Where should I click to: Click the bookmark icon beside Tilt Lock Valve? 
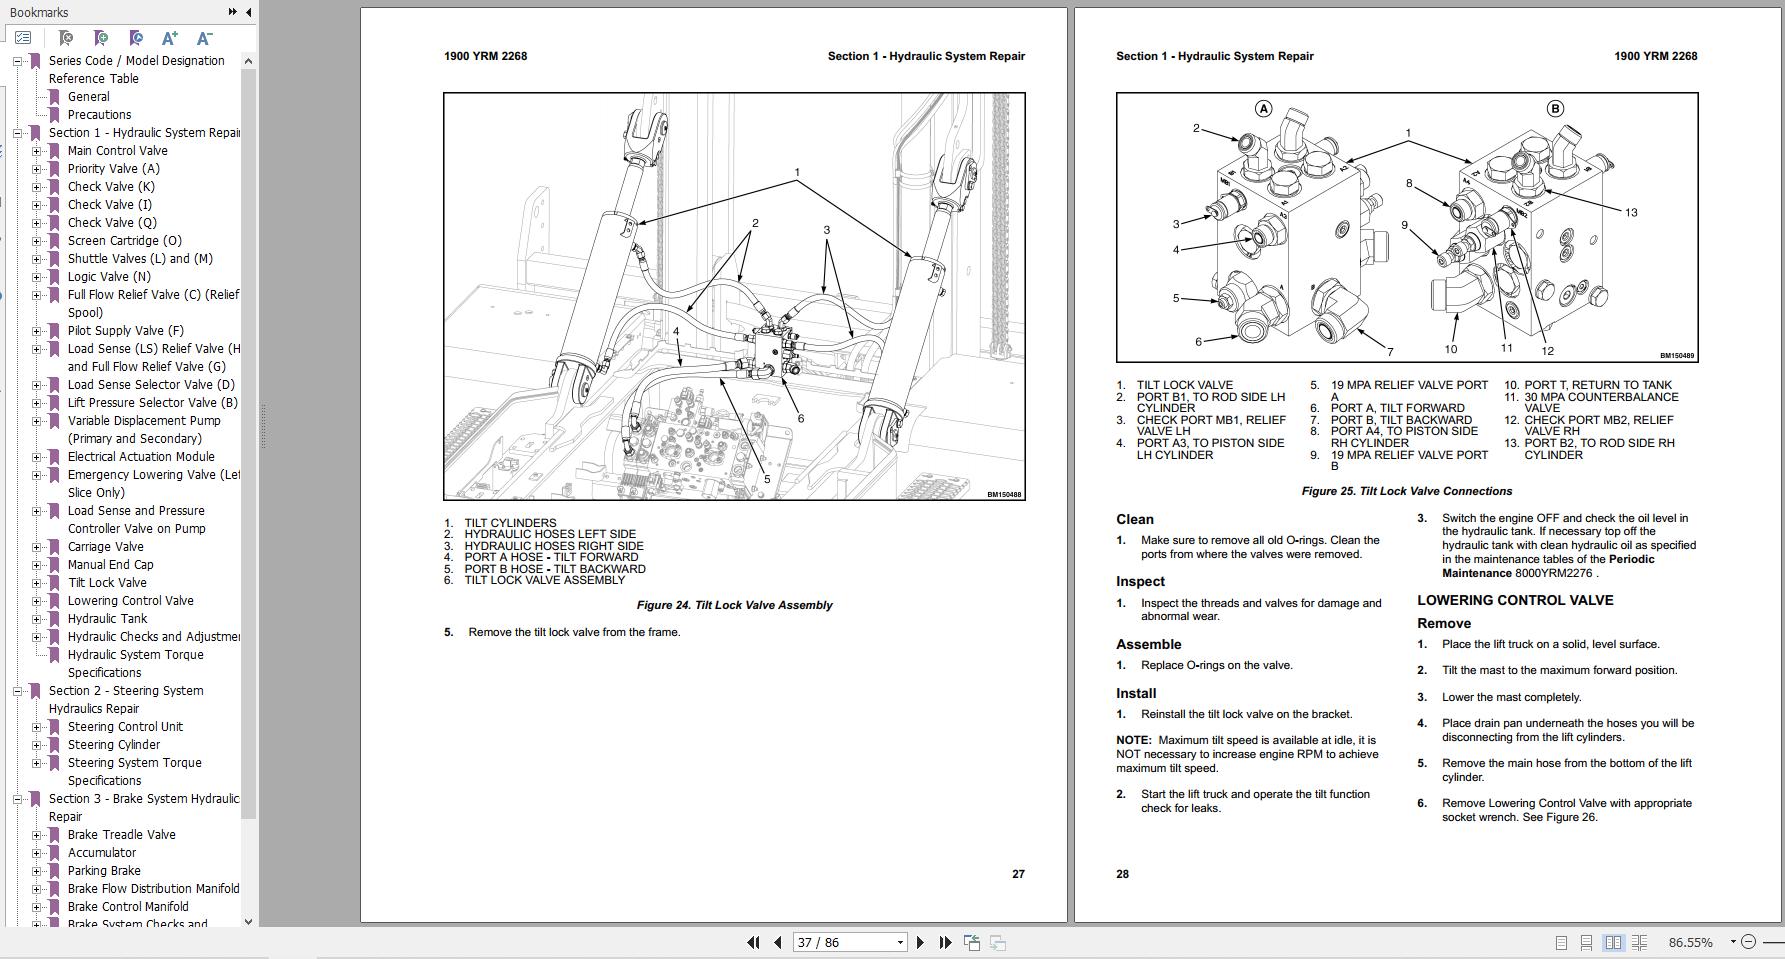pos(55,583)
